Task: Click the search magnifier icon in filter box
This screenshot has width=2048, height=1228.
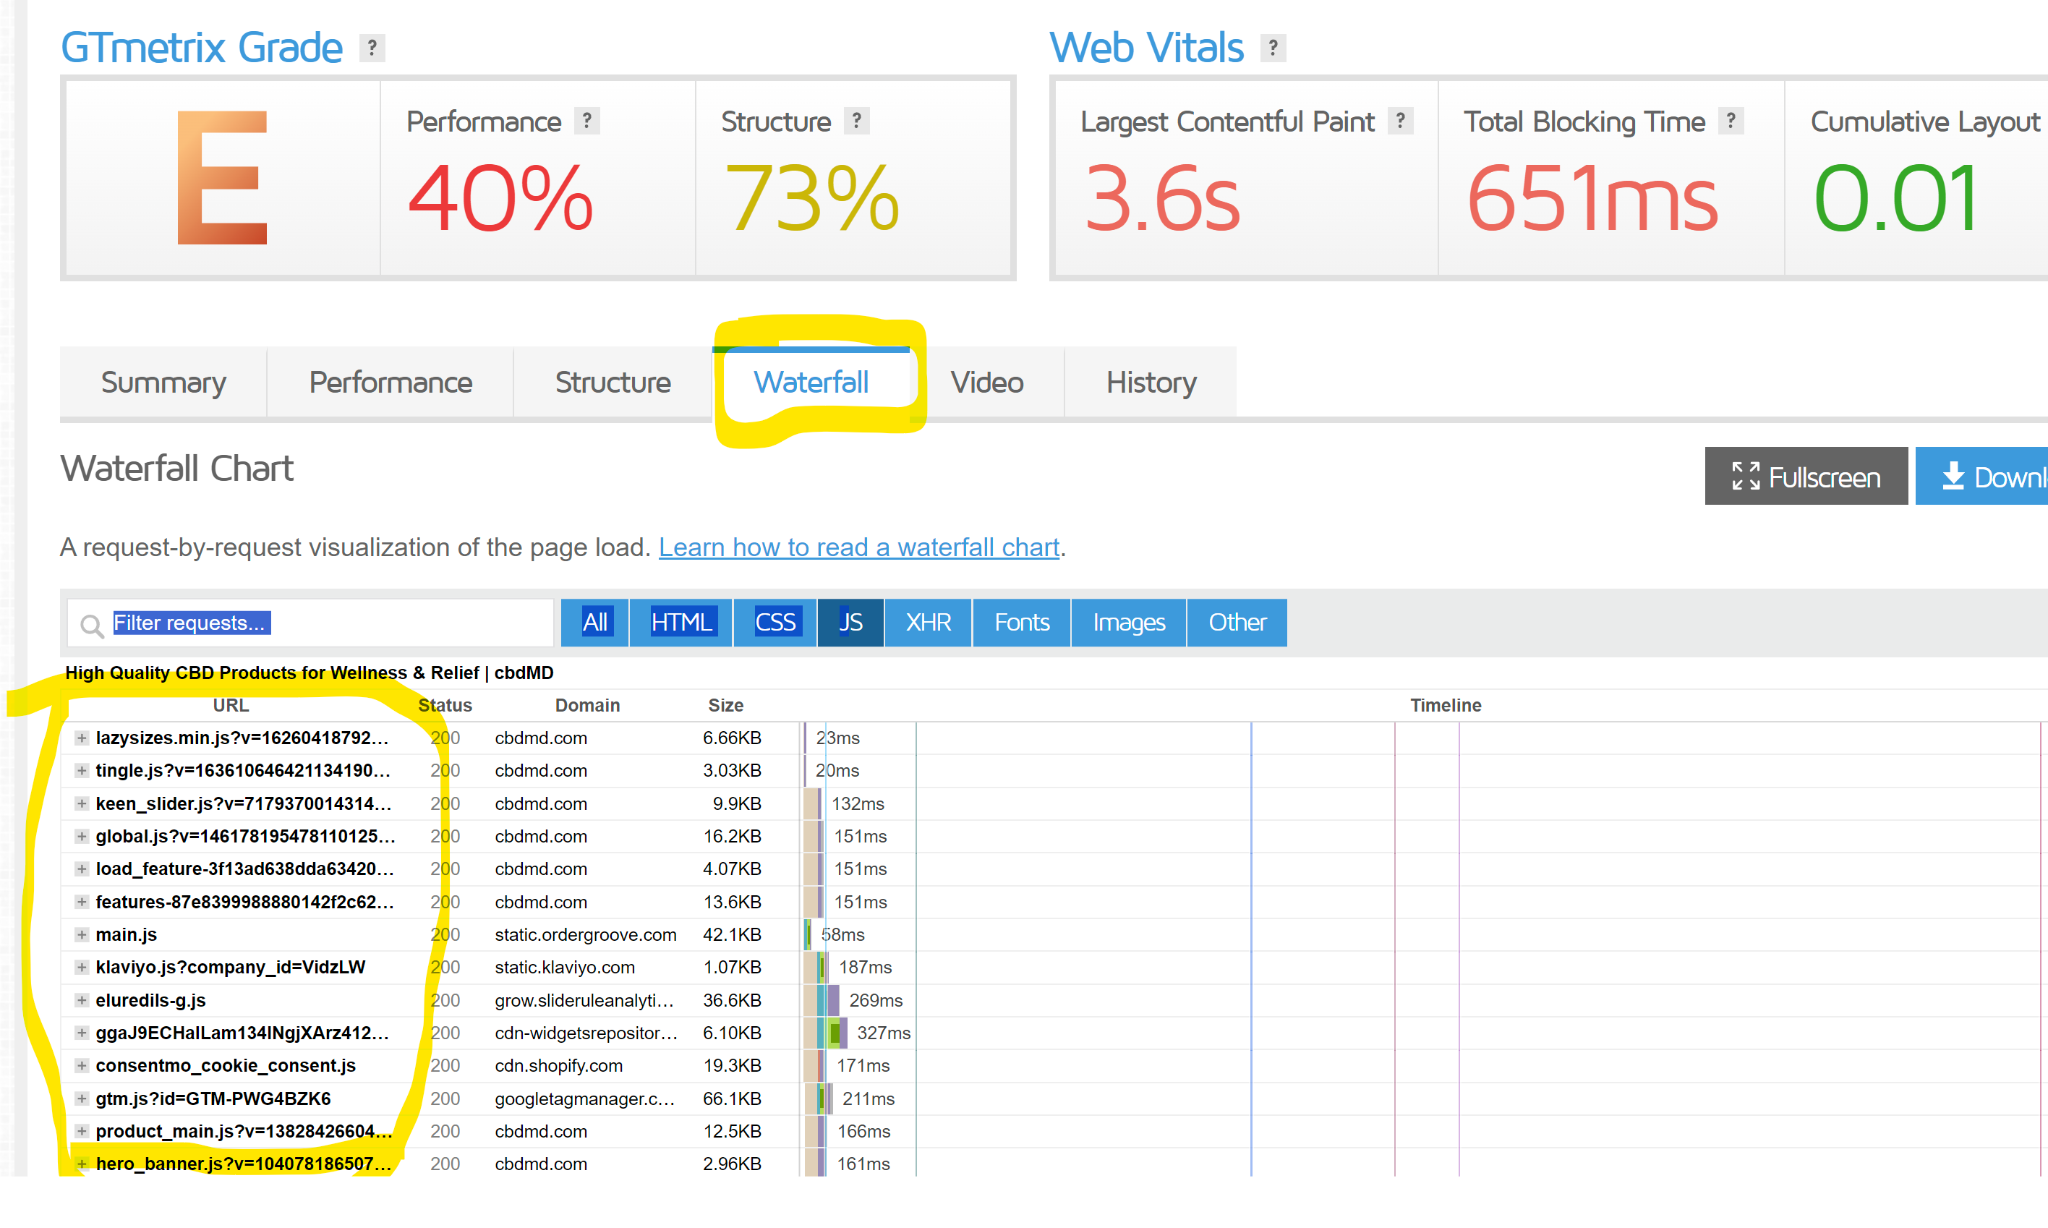Action: (x=92, y=625)
